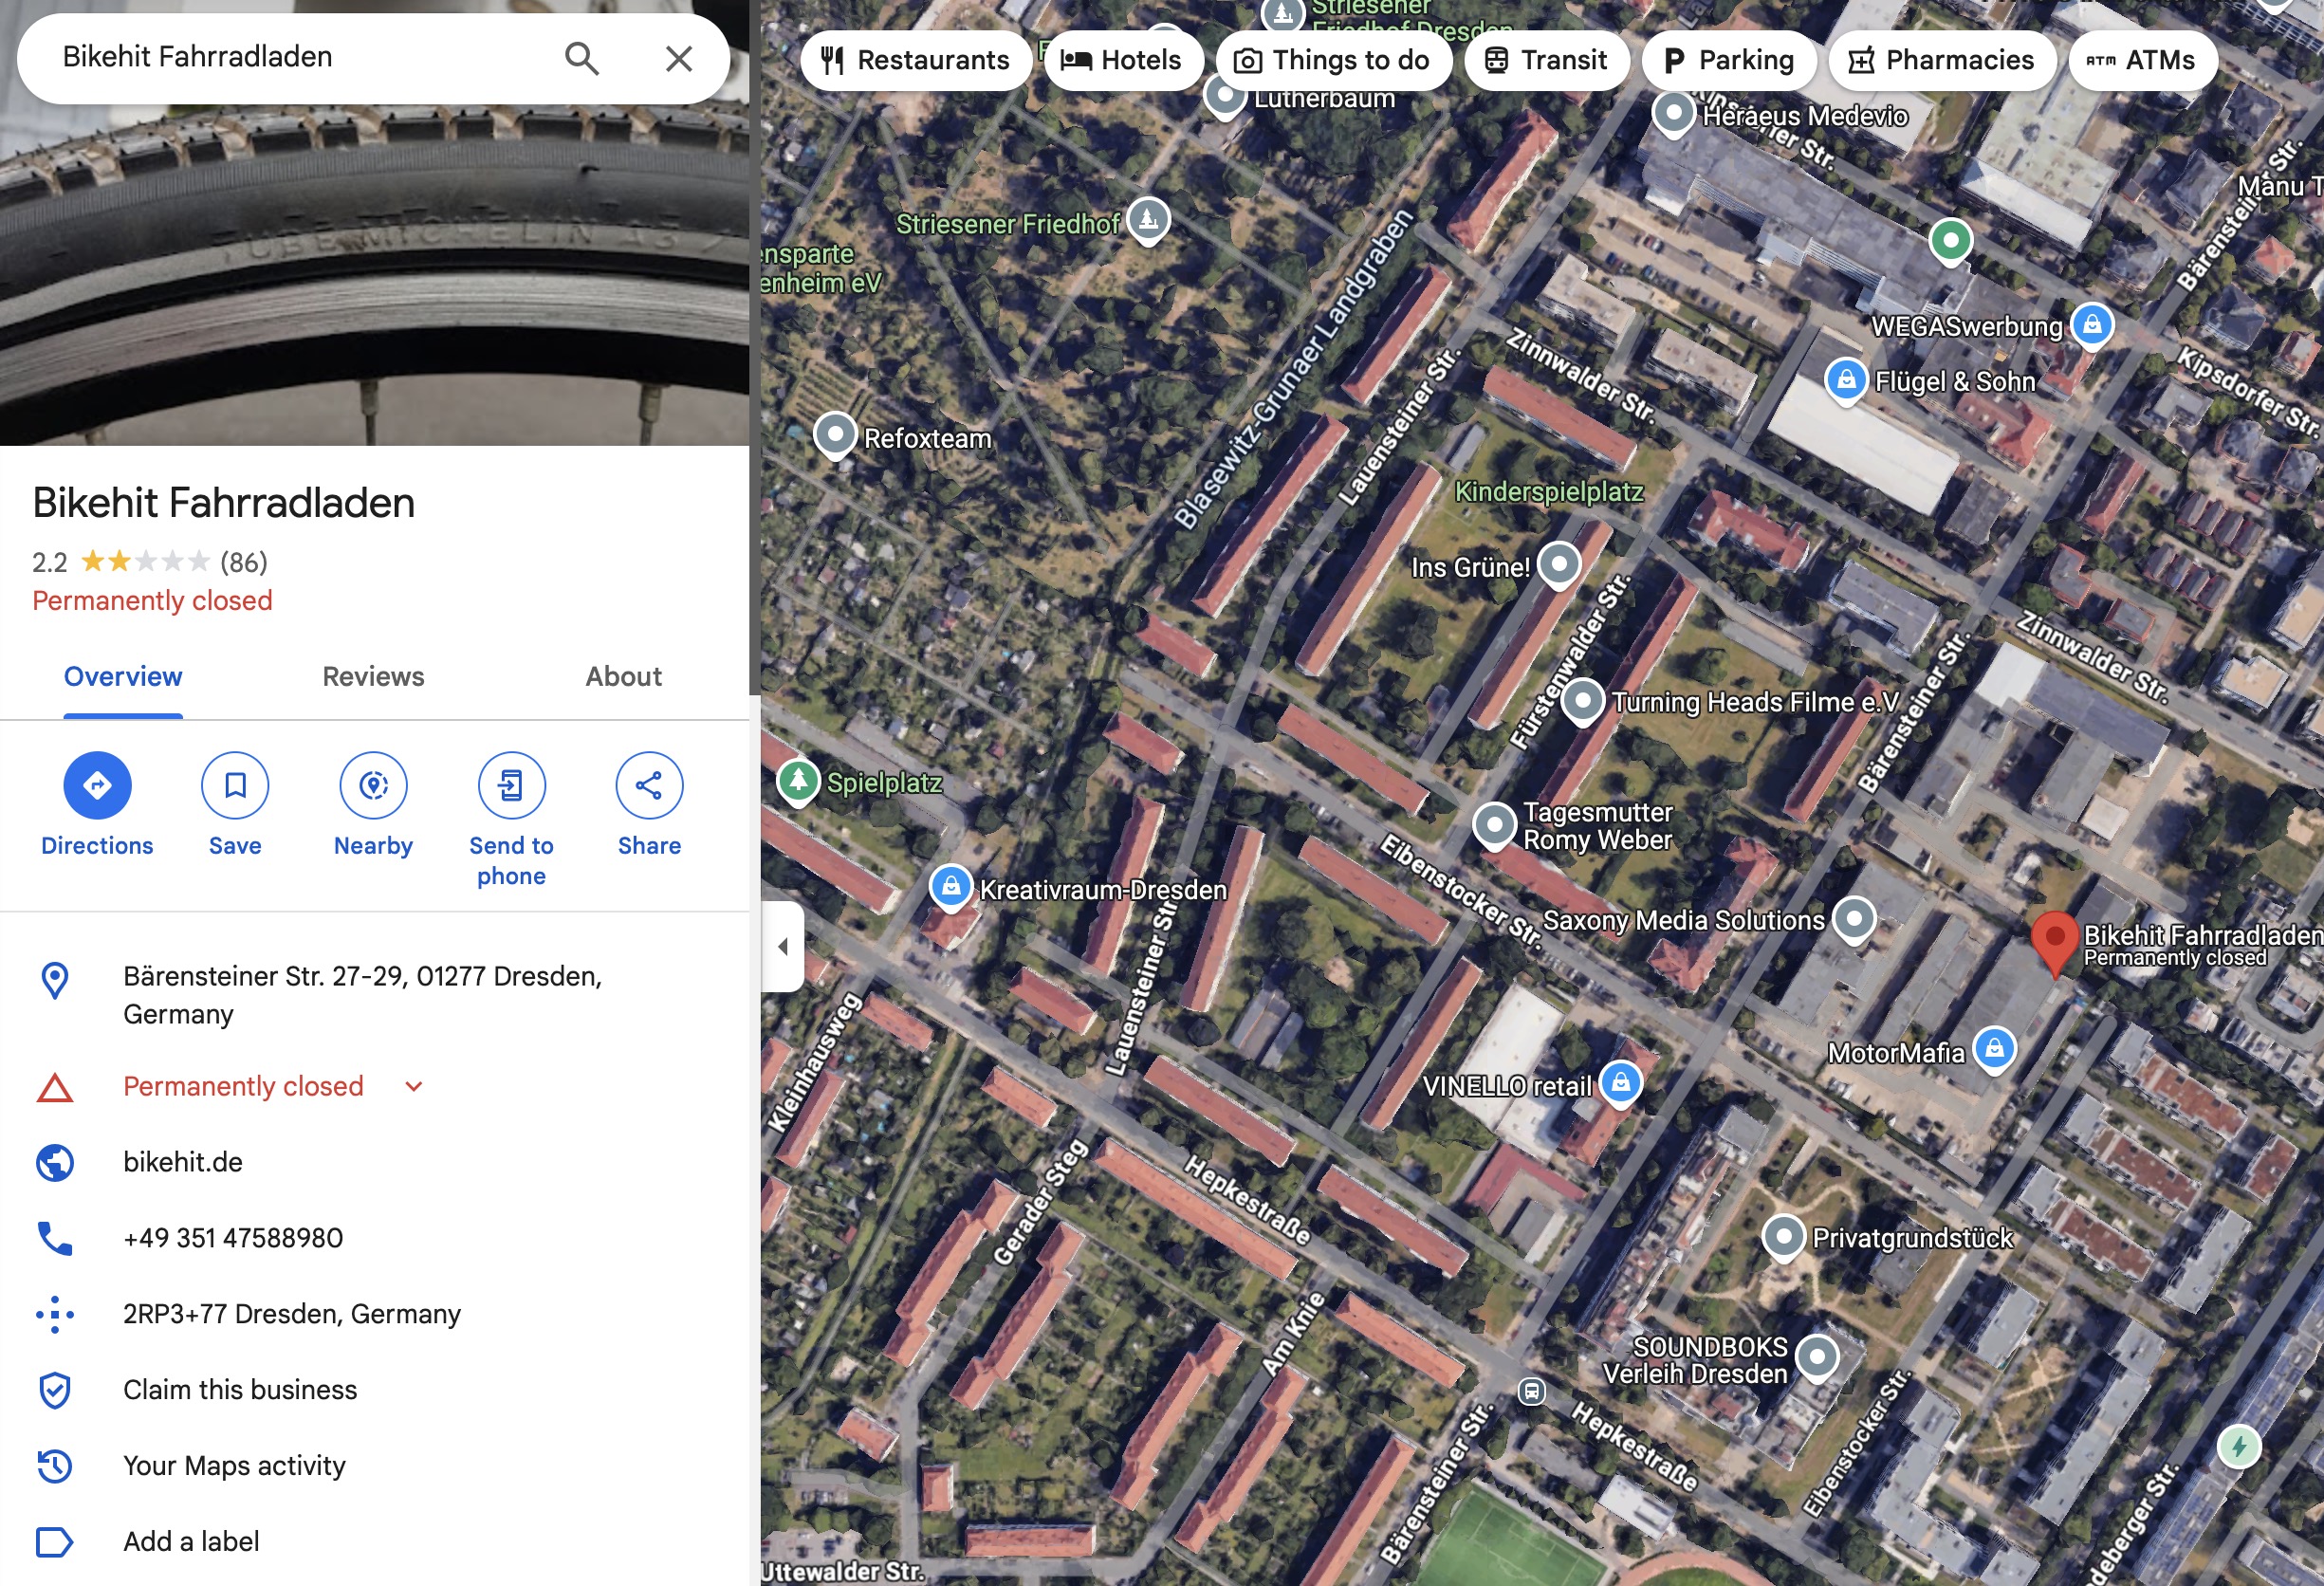
Task: Select the Transit chip
Action: click(x=1546, y=60)
